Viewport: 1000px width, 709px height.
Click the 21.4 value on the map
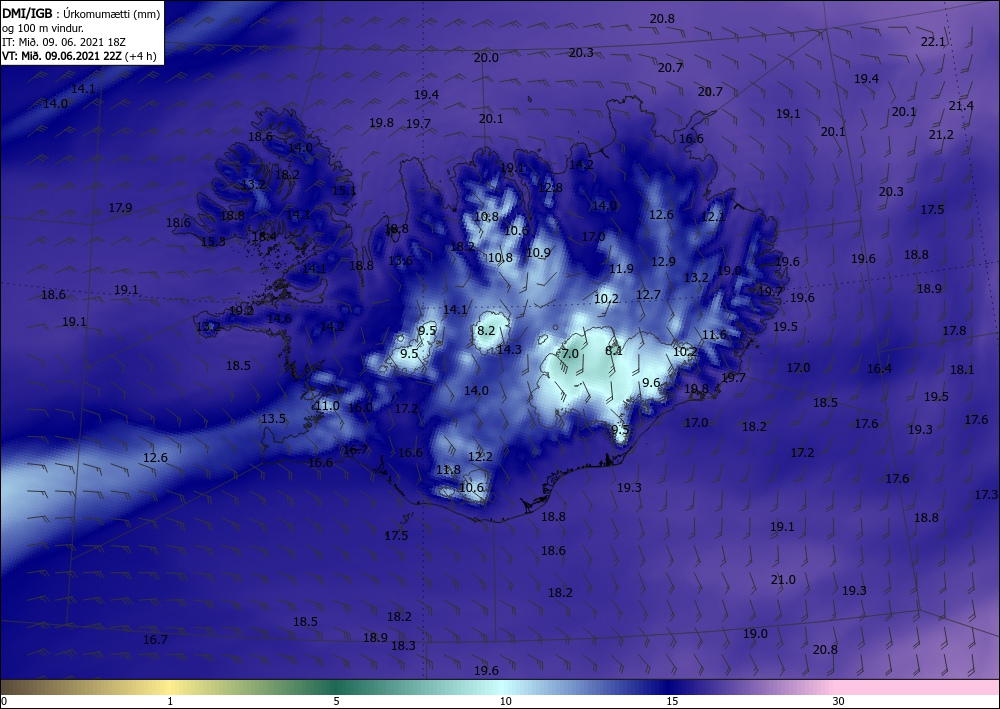[961, 106]
